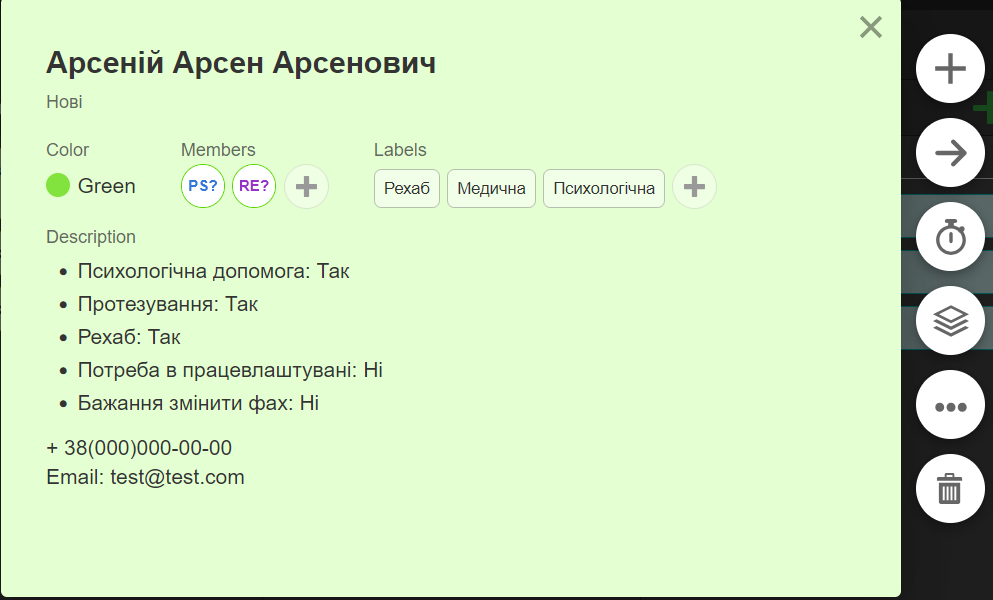Create a new card with the plus icon
The width and height of the screenshot is (993, 600).
click(950, 69)
